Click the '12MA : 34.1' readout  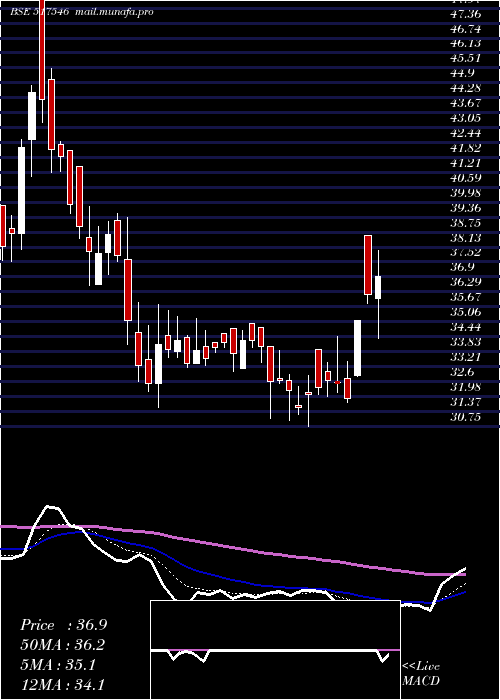(x=63, y=684)
